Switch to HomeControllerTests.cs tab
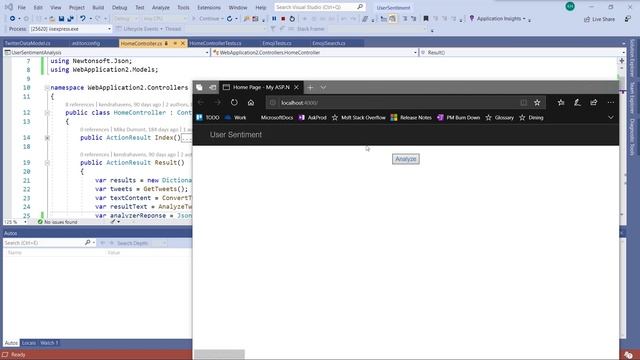Screen dimensions: 640x360 215,43
